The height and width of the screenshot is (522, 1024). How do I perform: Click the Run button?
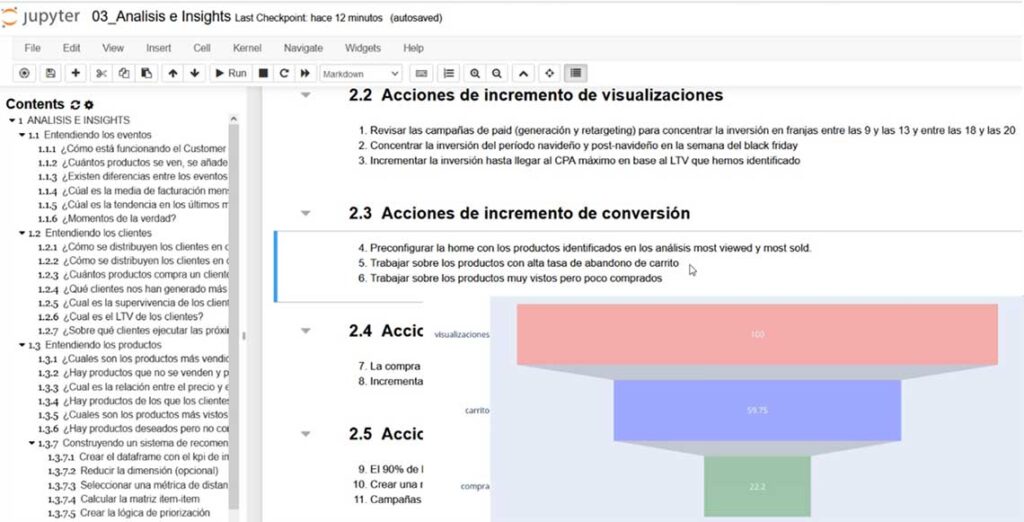(231, 73)
